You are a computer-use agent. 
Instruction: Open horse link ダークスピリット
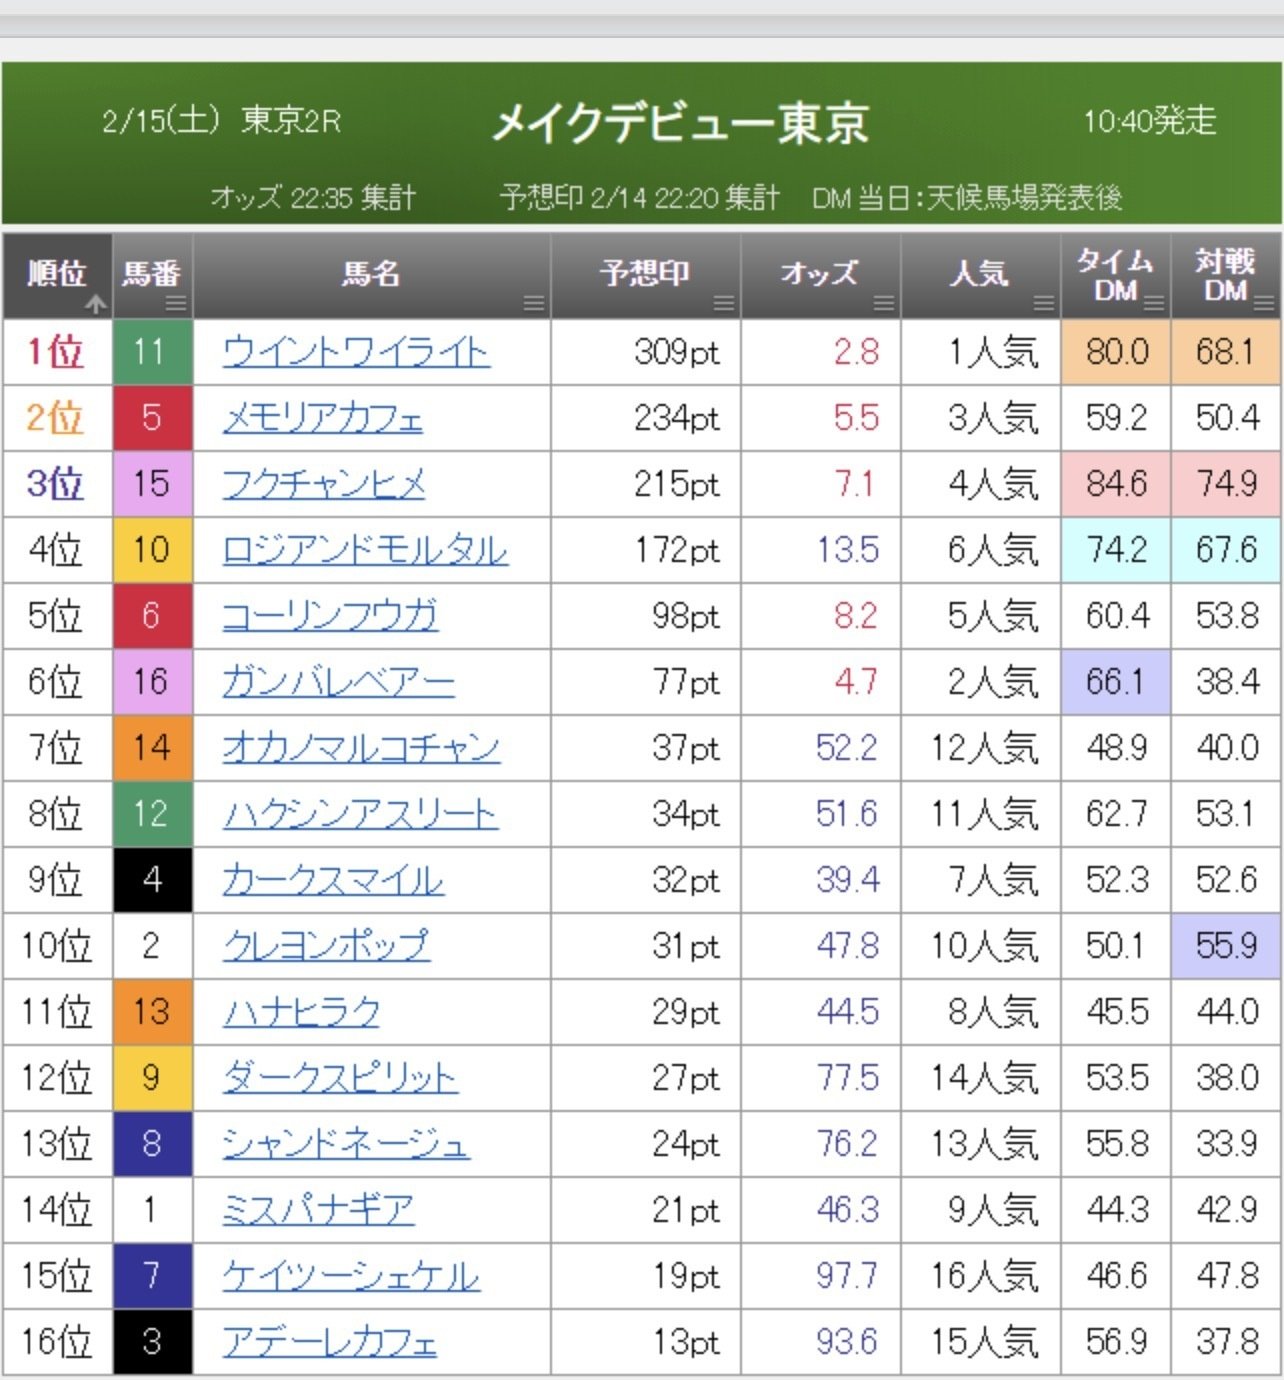pyautogui.click(x=340, y=1078)
